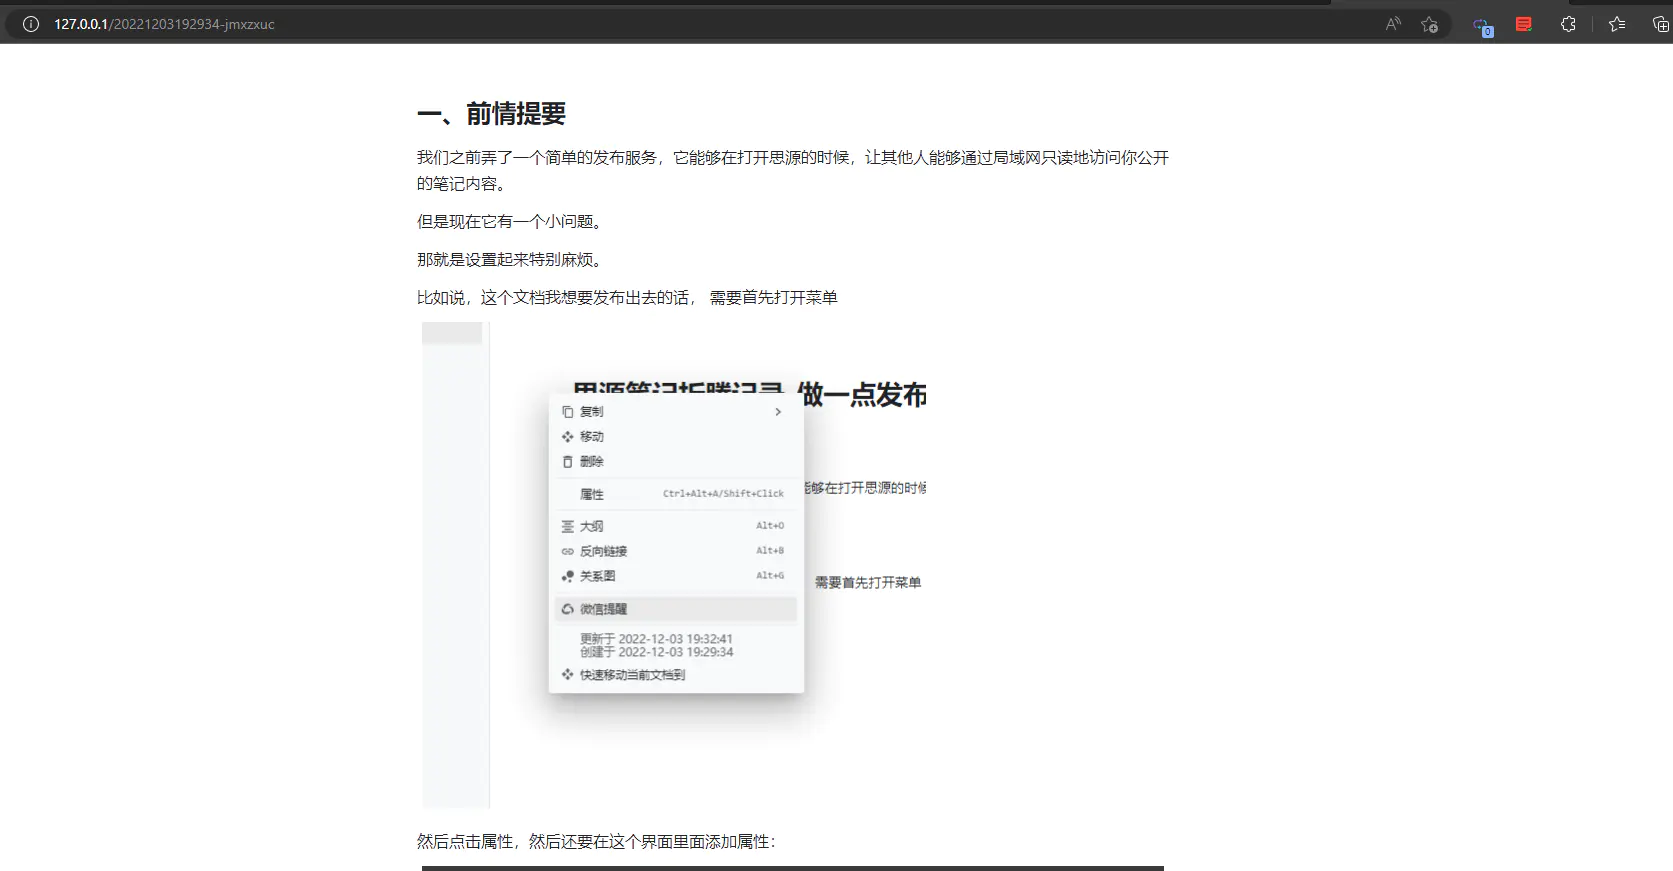Click 移动 in the embedded menu screenshot
Image resolution: width=1673 pixels, height=871 pixels.
(x=592, y=437)
